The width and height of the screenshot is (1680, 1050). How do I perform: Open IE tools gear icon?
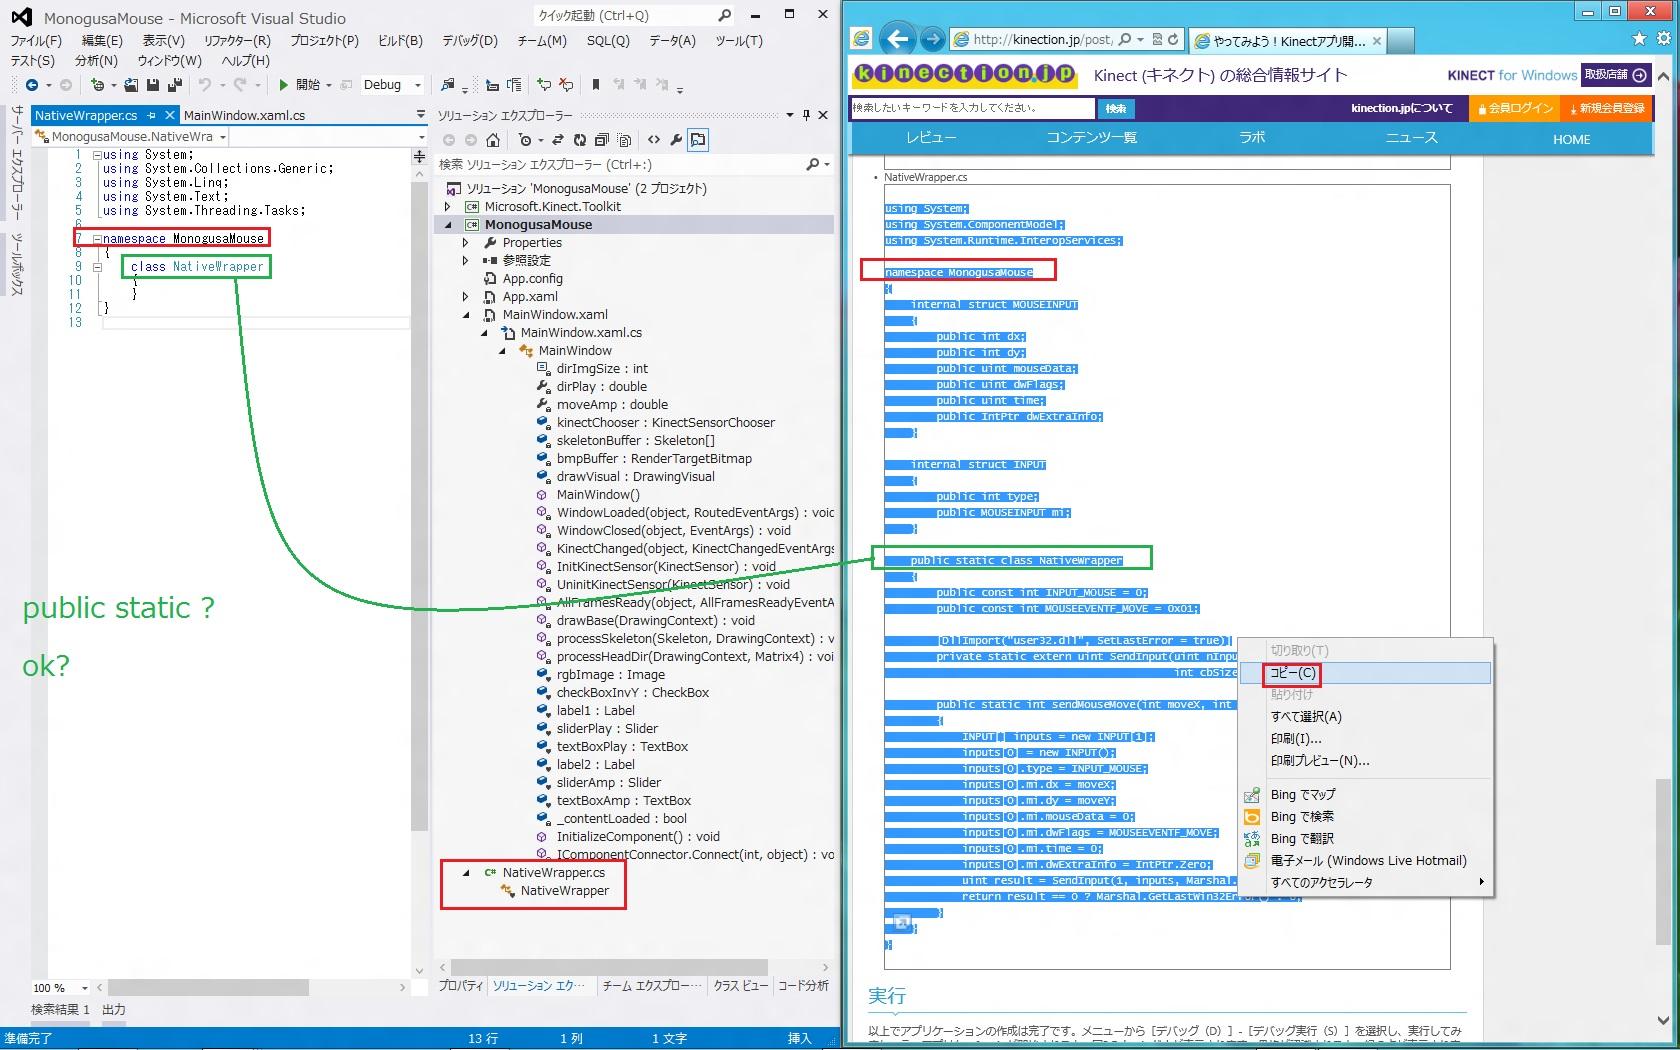pos(1663,39)
